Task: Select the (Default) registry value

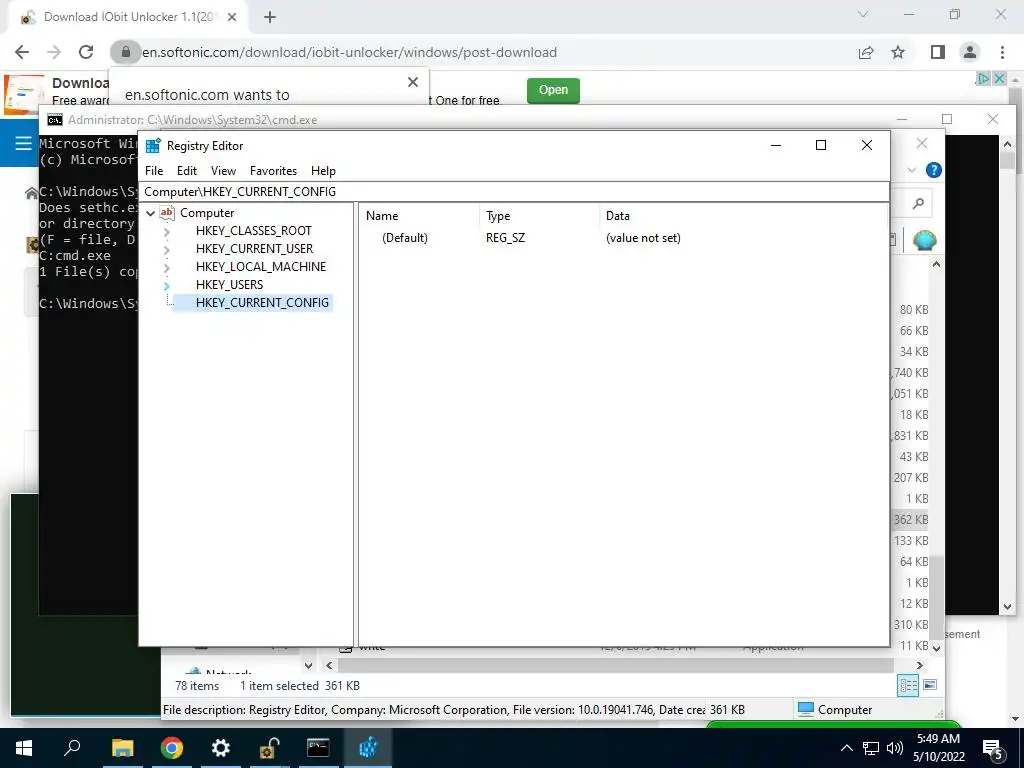Action: coord(405,238)
